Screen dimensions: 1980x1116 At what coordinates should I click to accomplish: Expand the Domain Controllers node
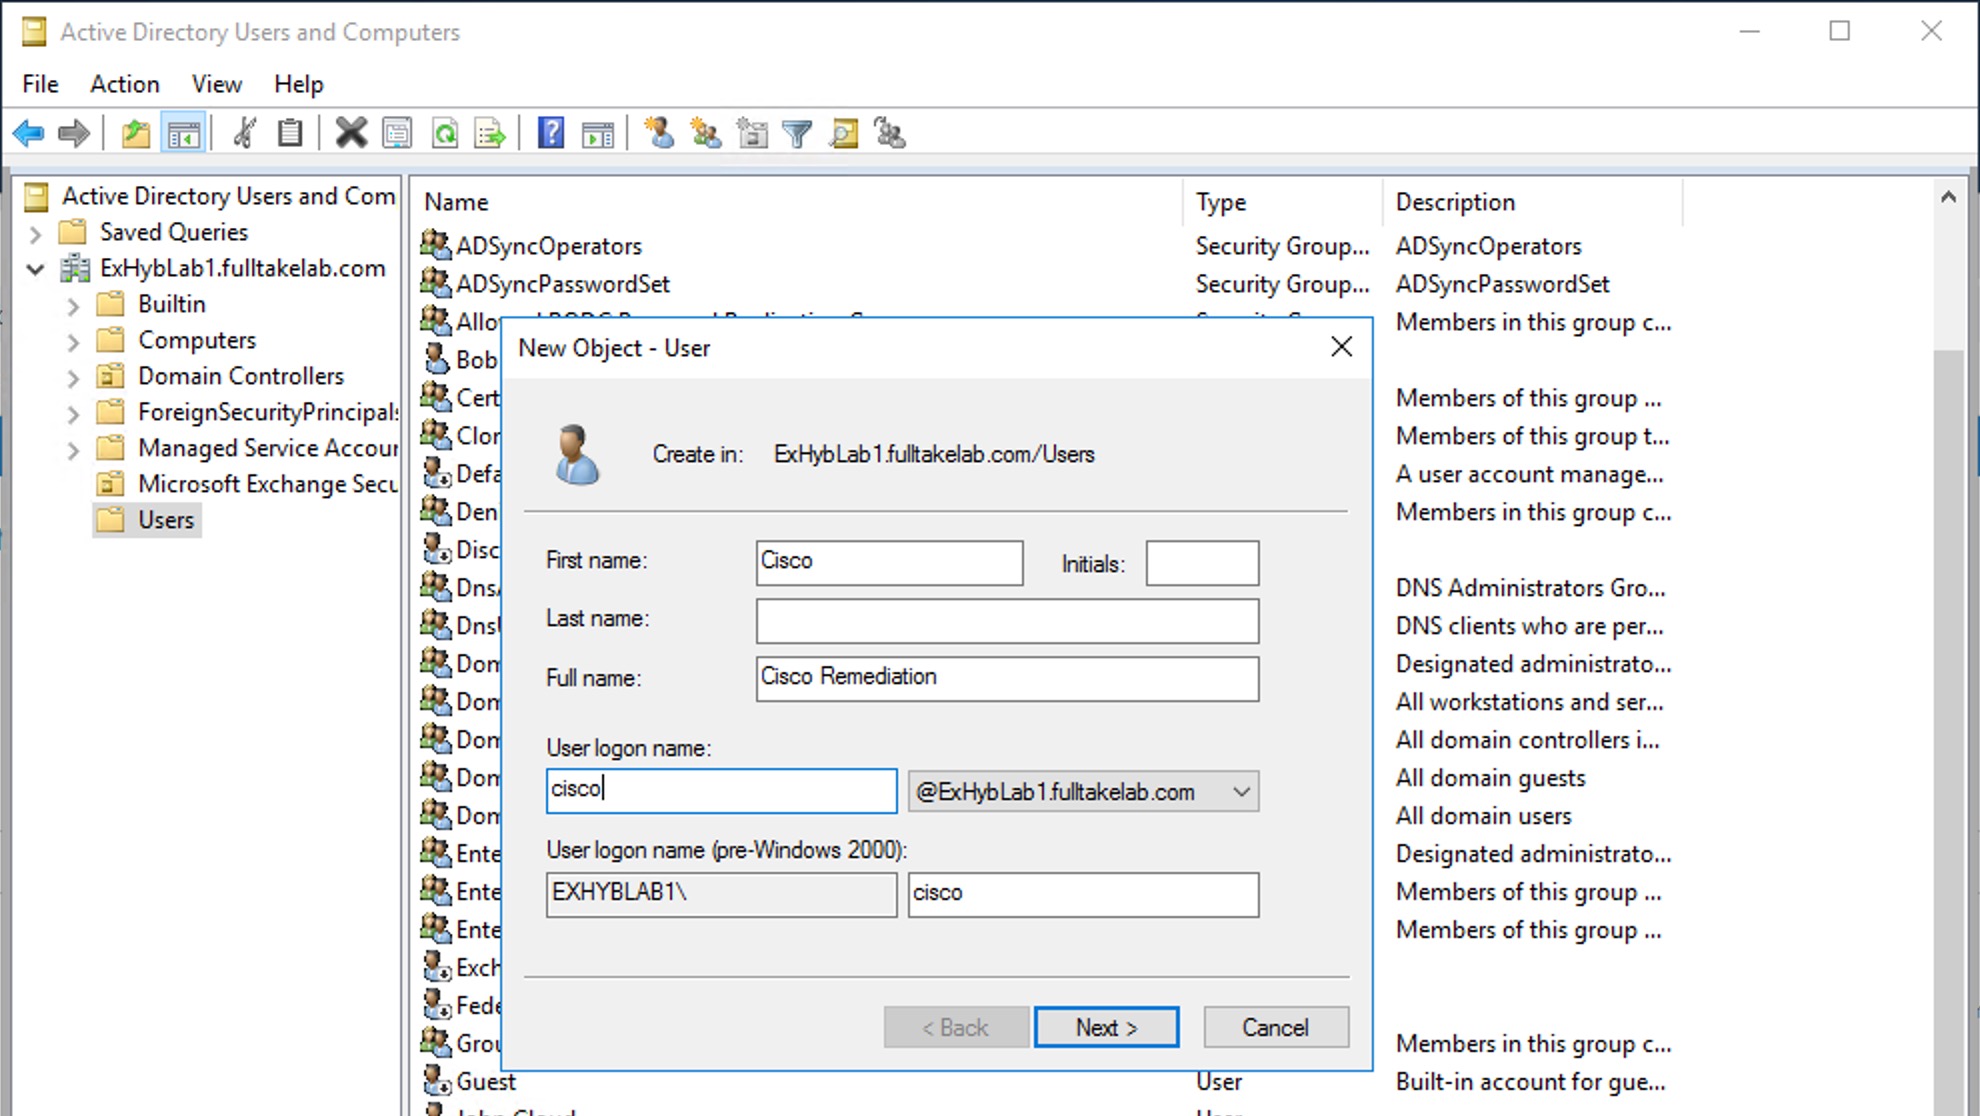(73, 376)
